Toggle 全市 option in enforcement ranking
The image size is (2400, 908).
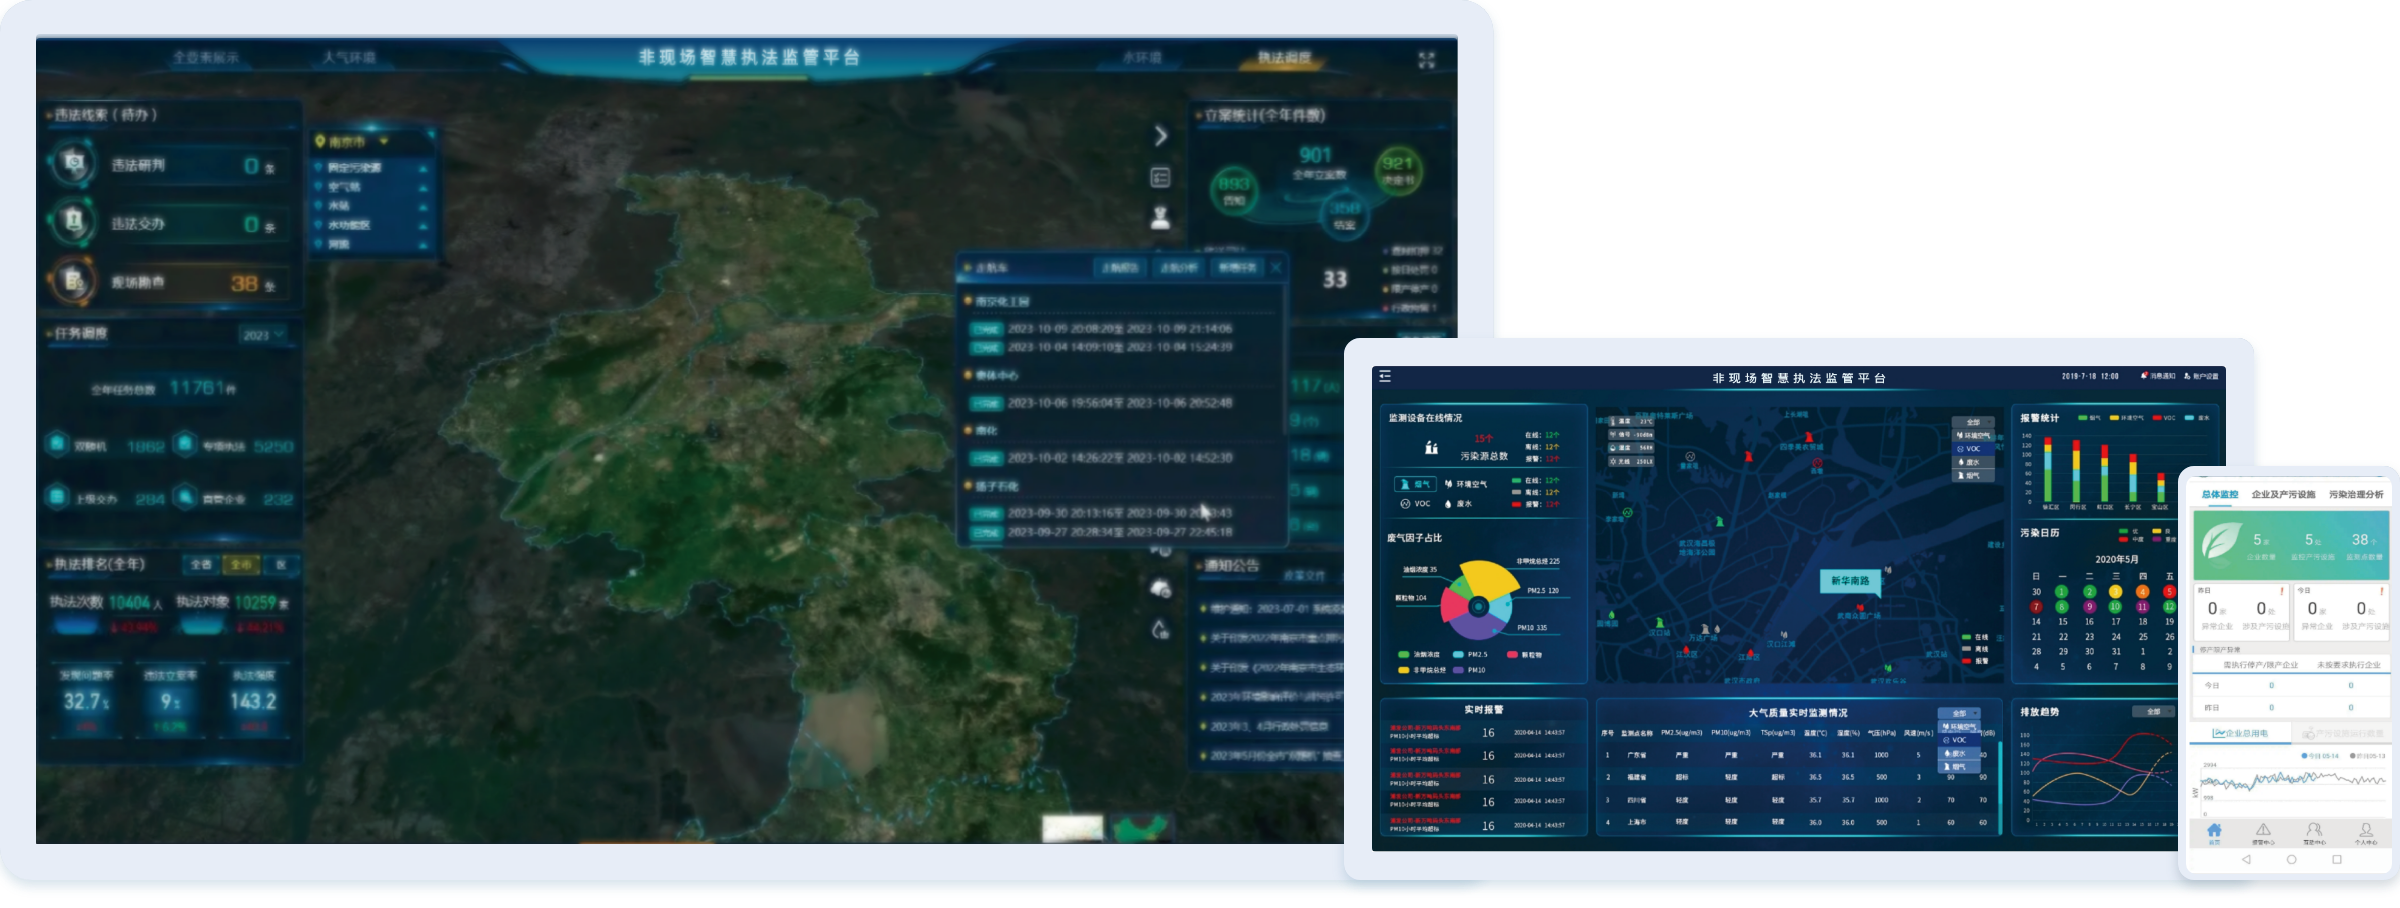click(241, 565)
